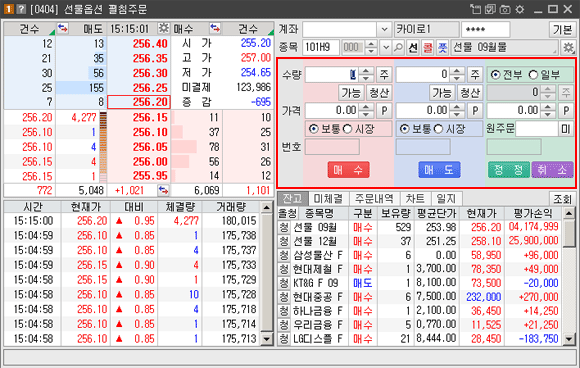Click the boxed 256.20 price cell
Screen dimensions: 580x368
(x=139, y=102)
